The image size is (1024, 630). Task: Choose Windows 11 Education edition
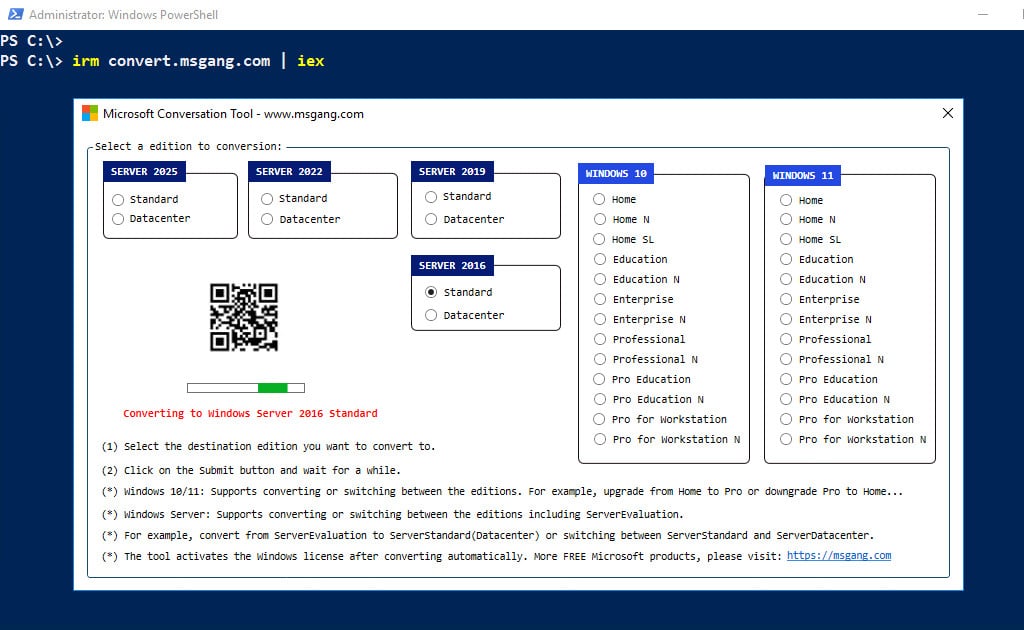pos(786,259)
